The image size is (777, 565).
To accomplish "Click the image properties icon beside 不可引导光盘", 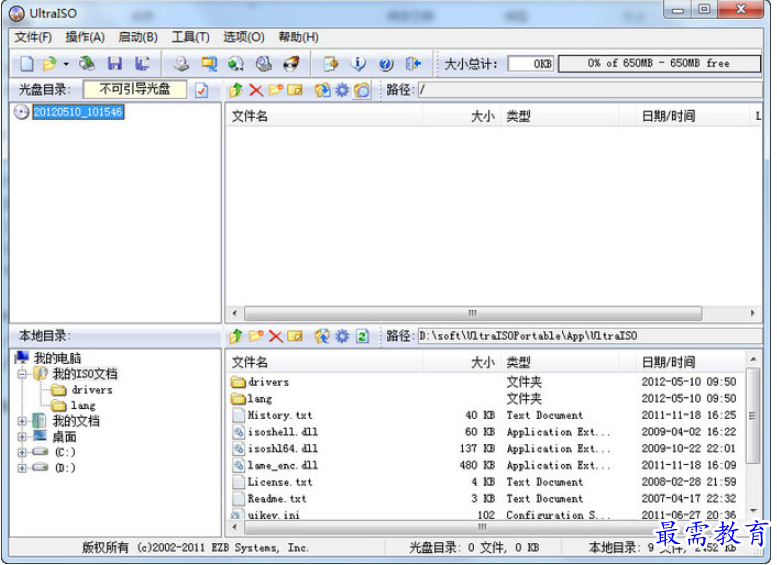I will tap(202, 90).
